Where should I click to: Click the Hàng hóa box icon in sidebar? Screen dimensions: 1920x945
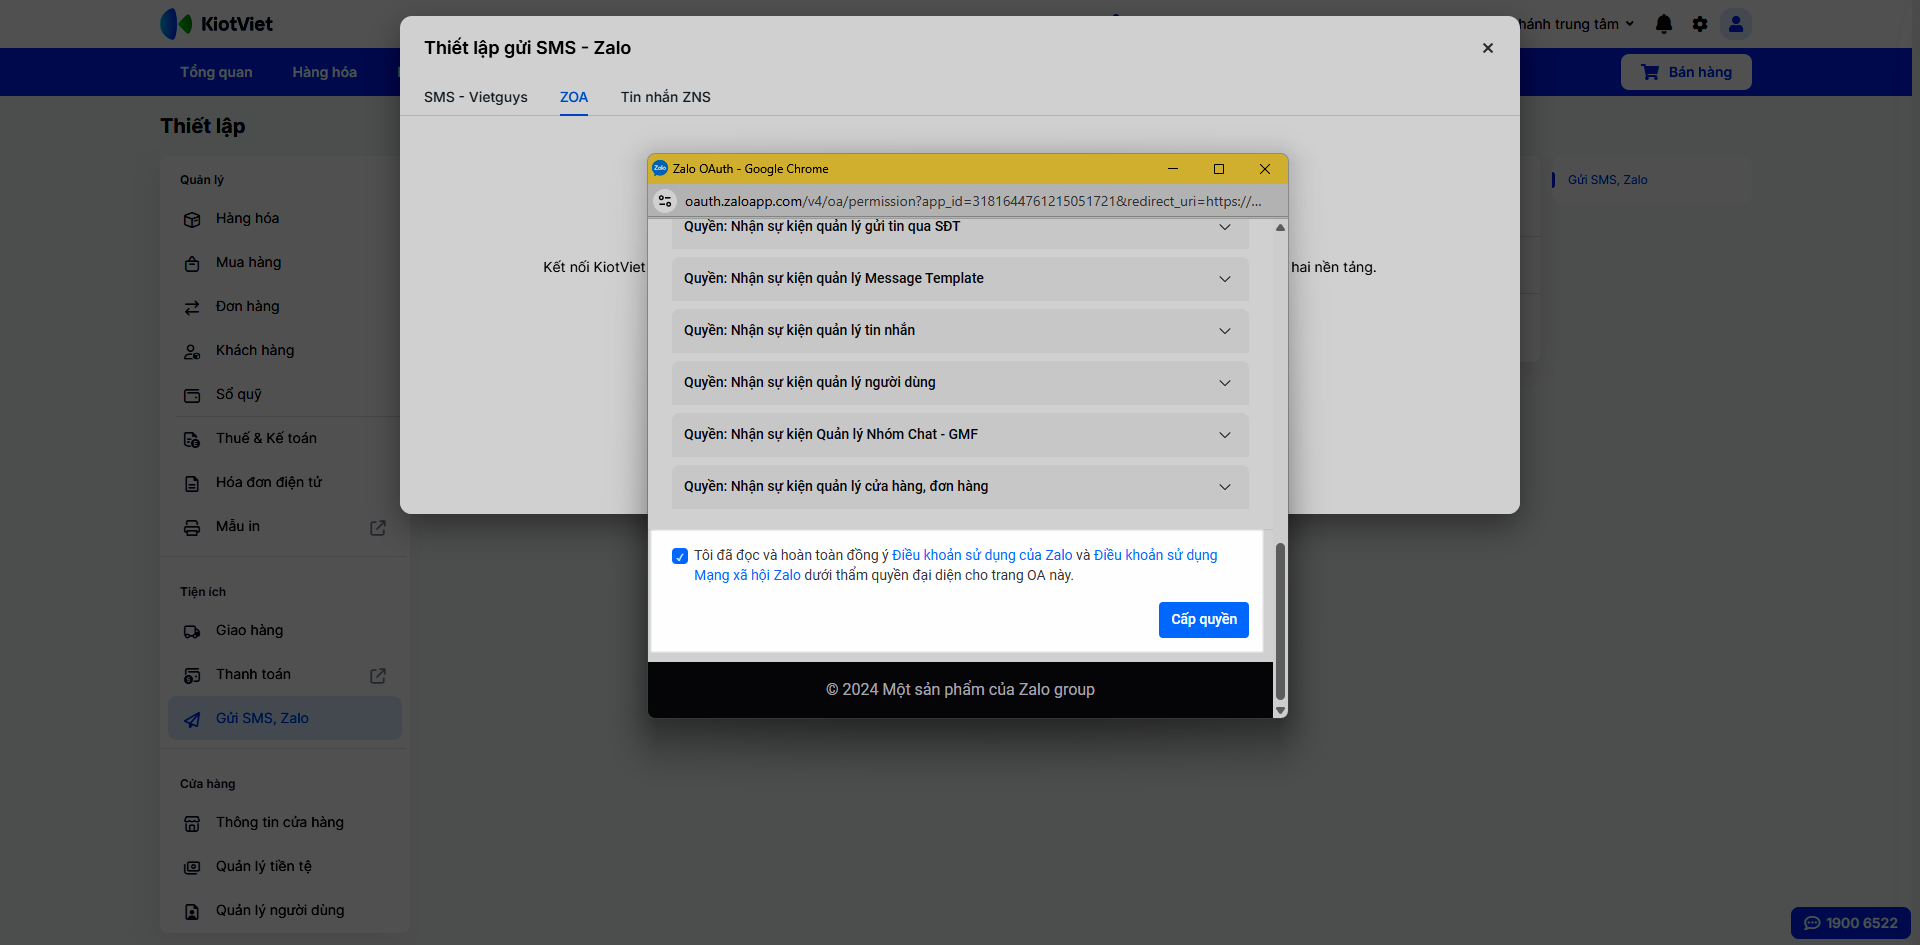192,219
